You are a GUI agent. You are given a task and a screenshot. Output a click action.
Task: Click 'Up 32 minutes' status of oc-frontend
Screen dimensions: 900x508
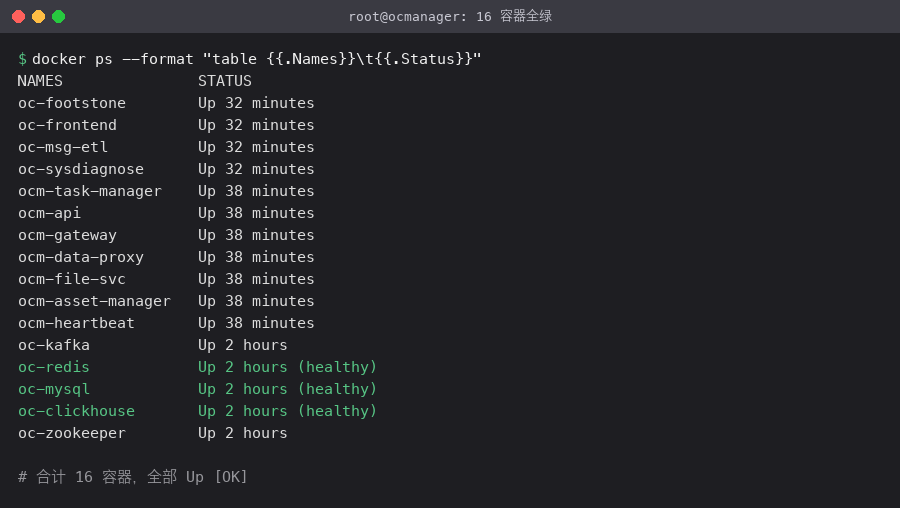(x=257, y=125)
